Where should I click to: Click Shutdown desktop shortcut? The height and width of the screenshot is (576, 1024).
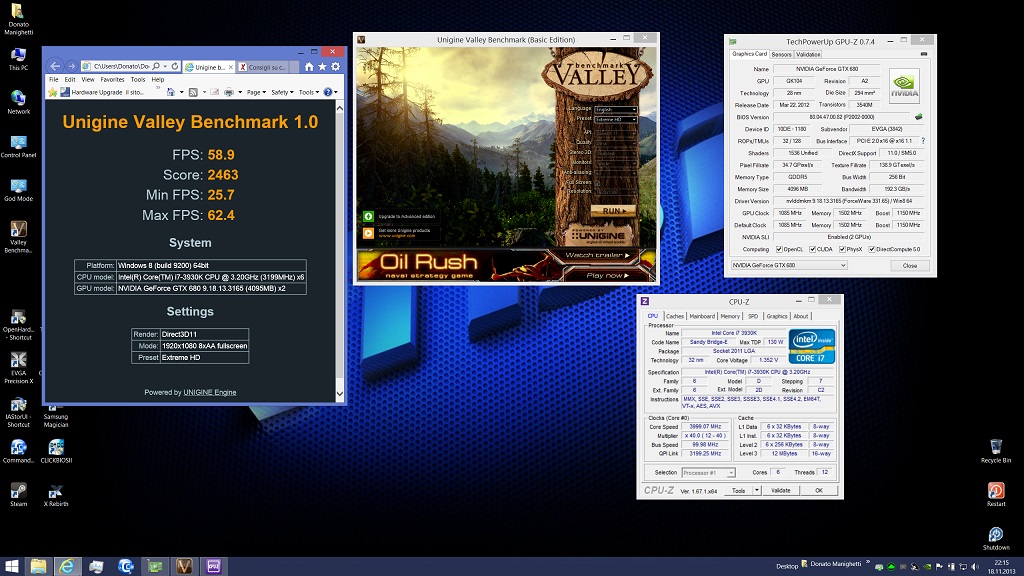[996, 539]
